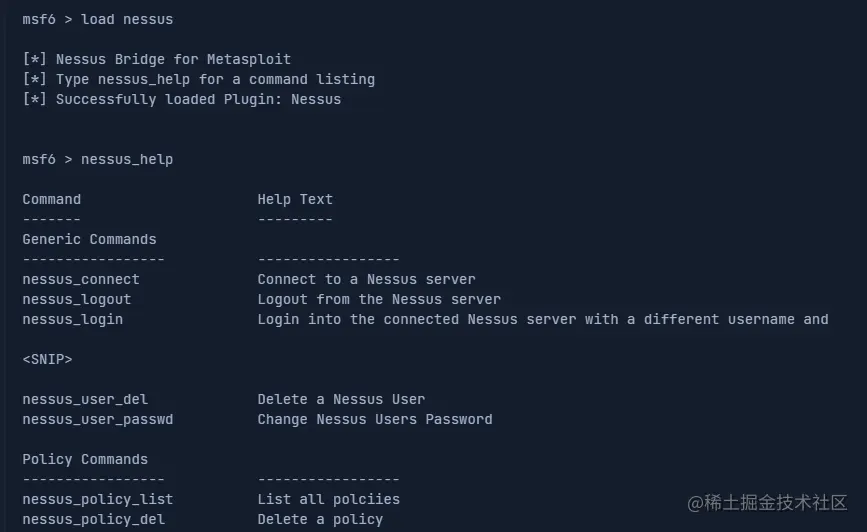Click the nessus_user_del command
Image resolution: width=867 pixels, height=532 pixels.
[x=85, y=399]
